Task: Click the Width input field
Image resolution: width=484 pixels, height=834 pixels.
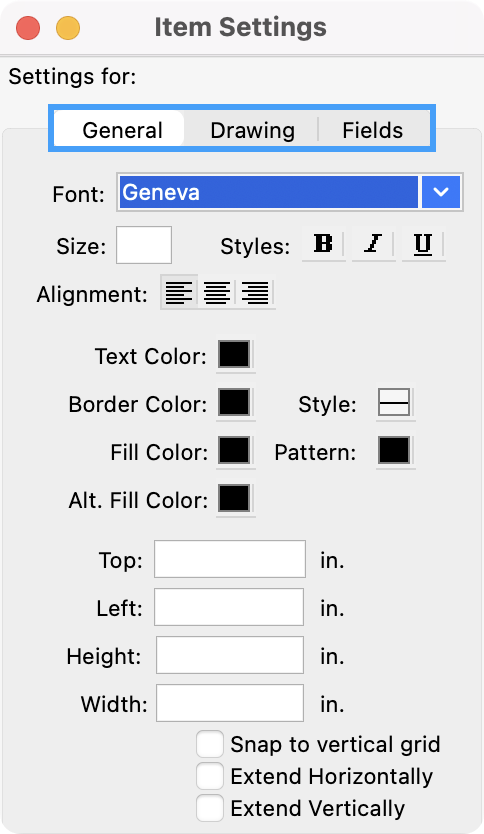Action: tap(230, 703)
